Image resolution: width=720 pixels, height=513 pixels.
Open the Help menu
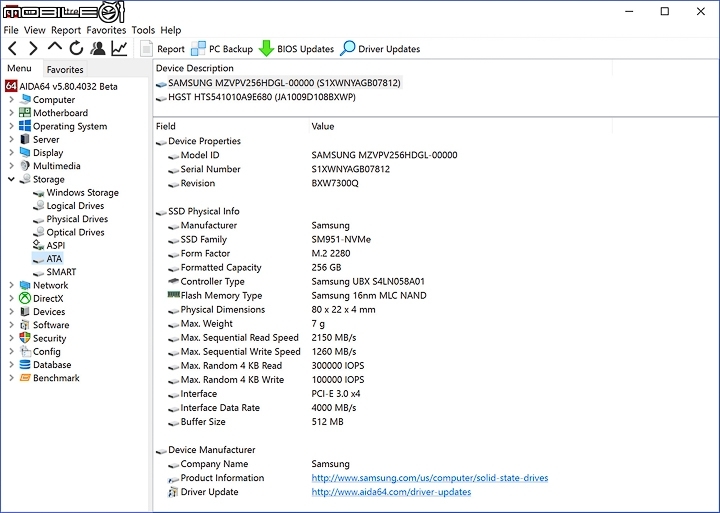171,30
